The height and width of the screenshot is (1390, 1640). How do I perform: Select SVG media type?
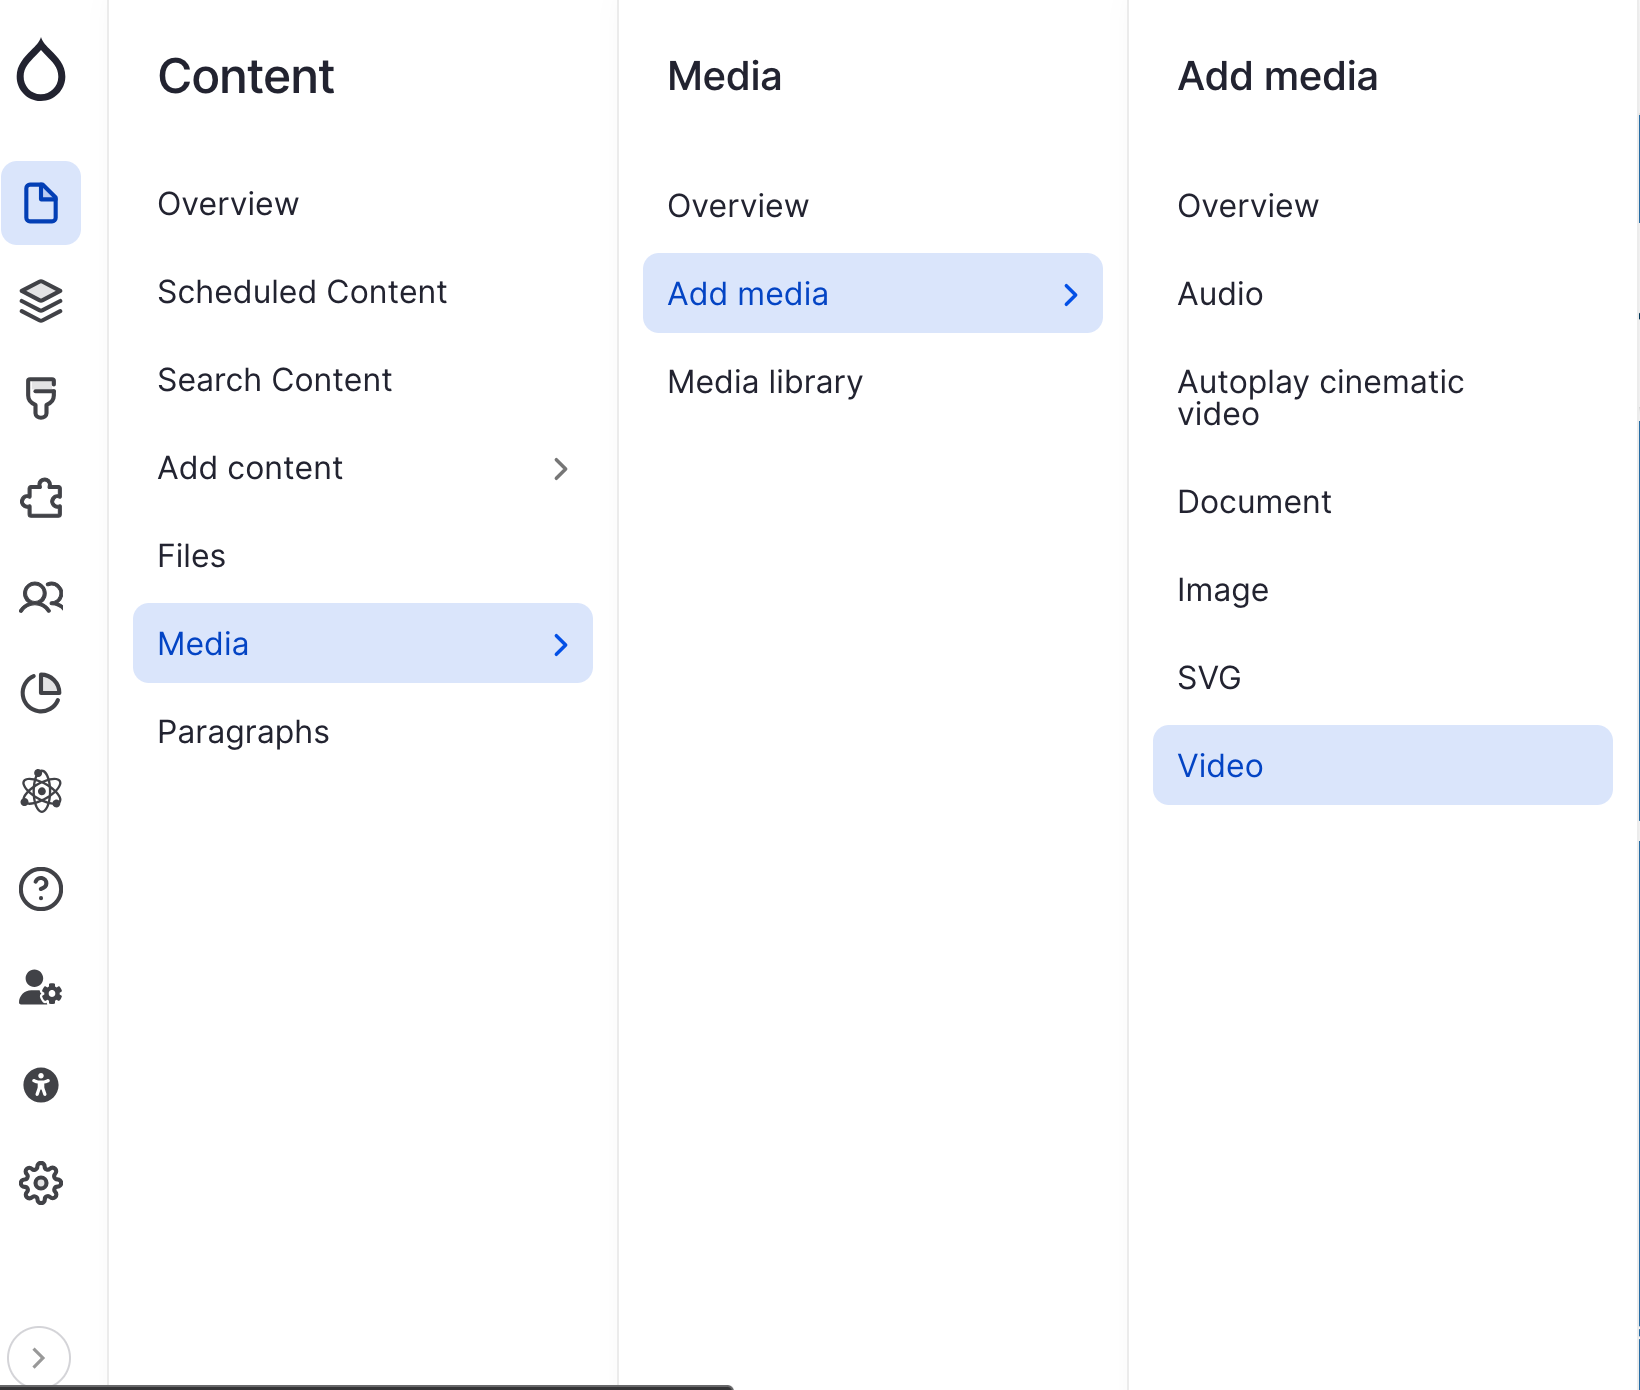(x=1209, y=678)
